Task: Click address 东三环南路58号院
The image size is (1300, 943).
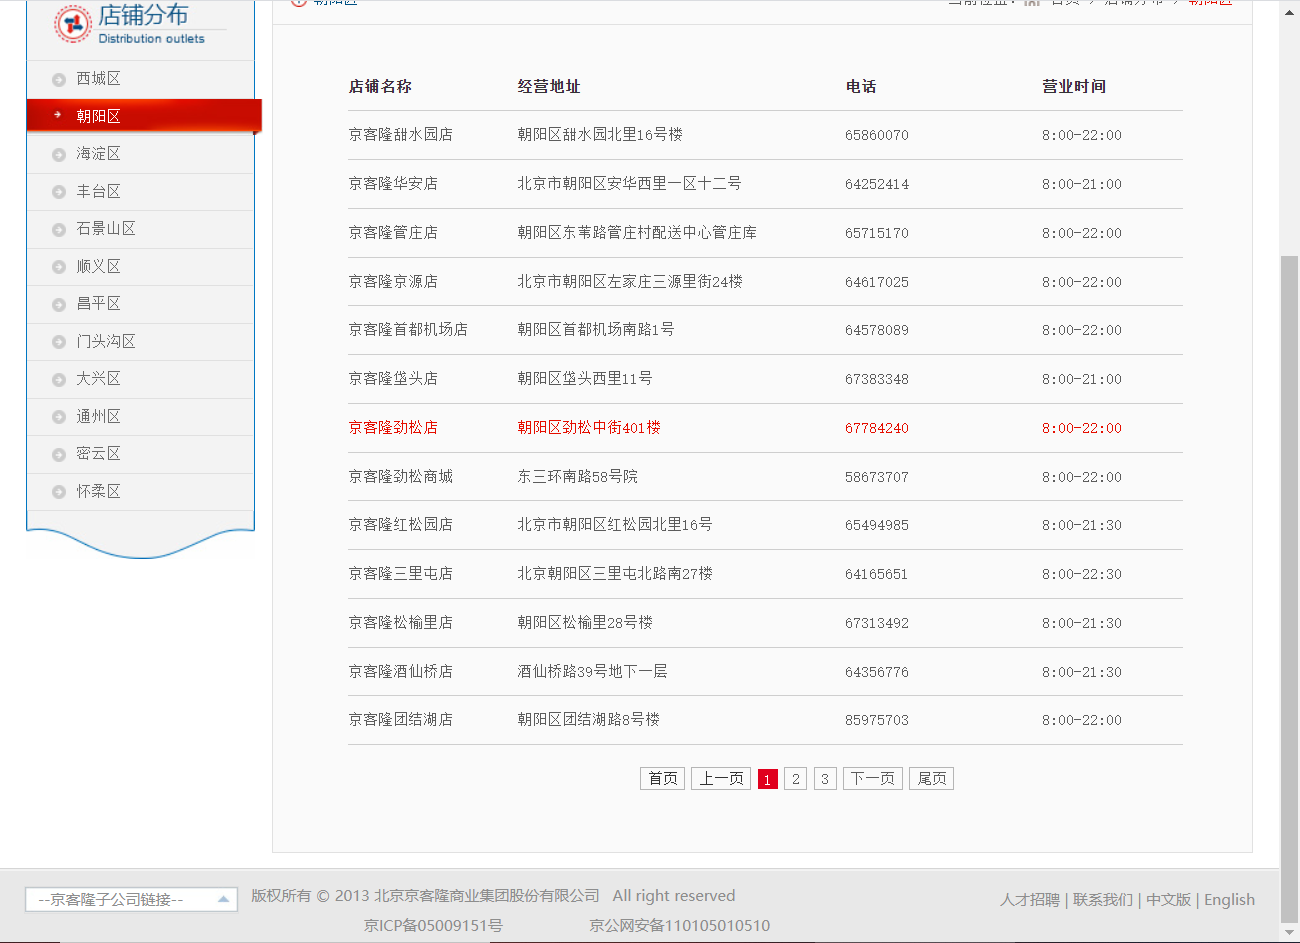Action: pos(577,477)
